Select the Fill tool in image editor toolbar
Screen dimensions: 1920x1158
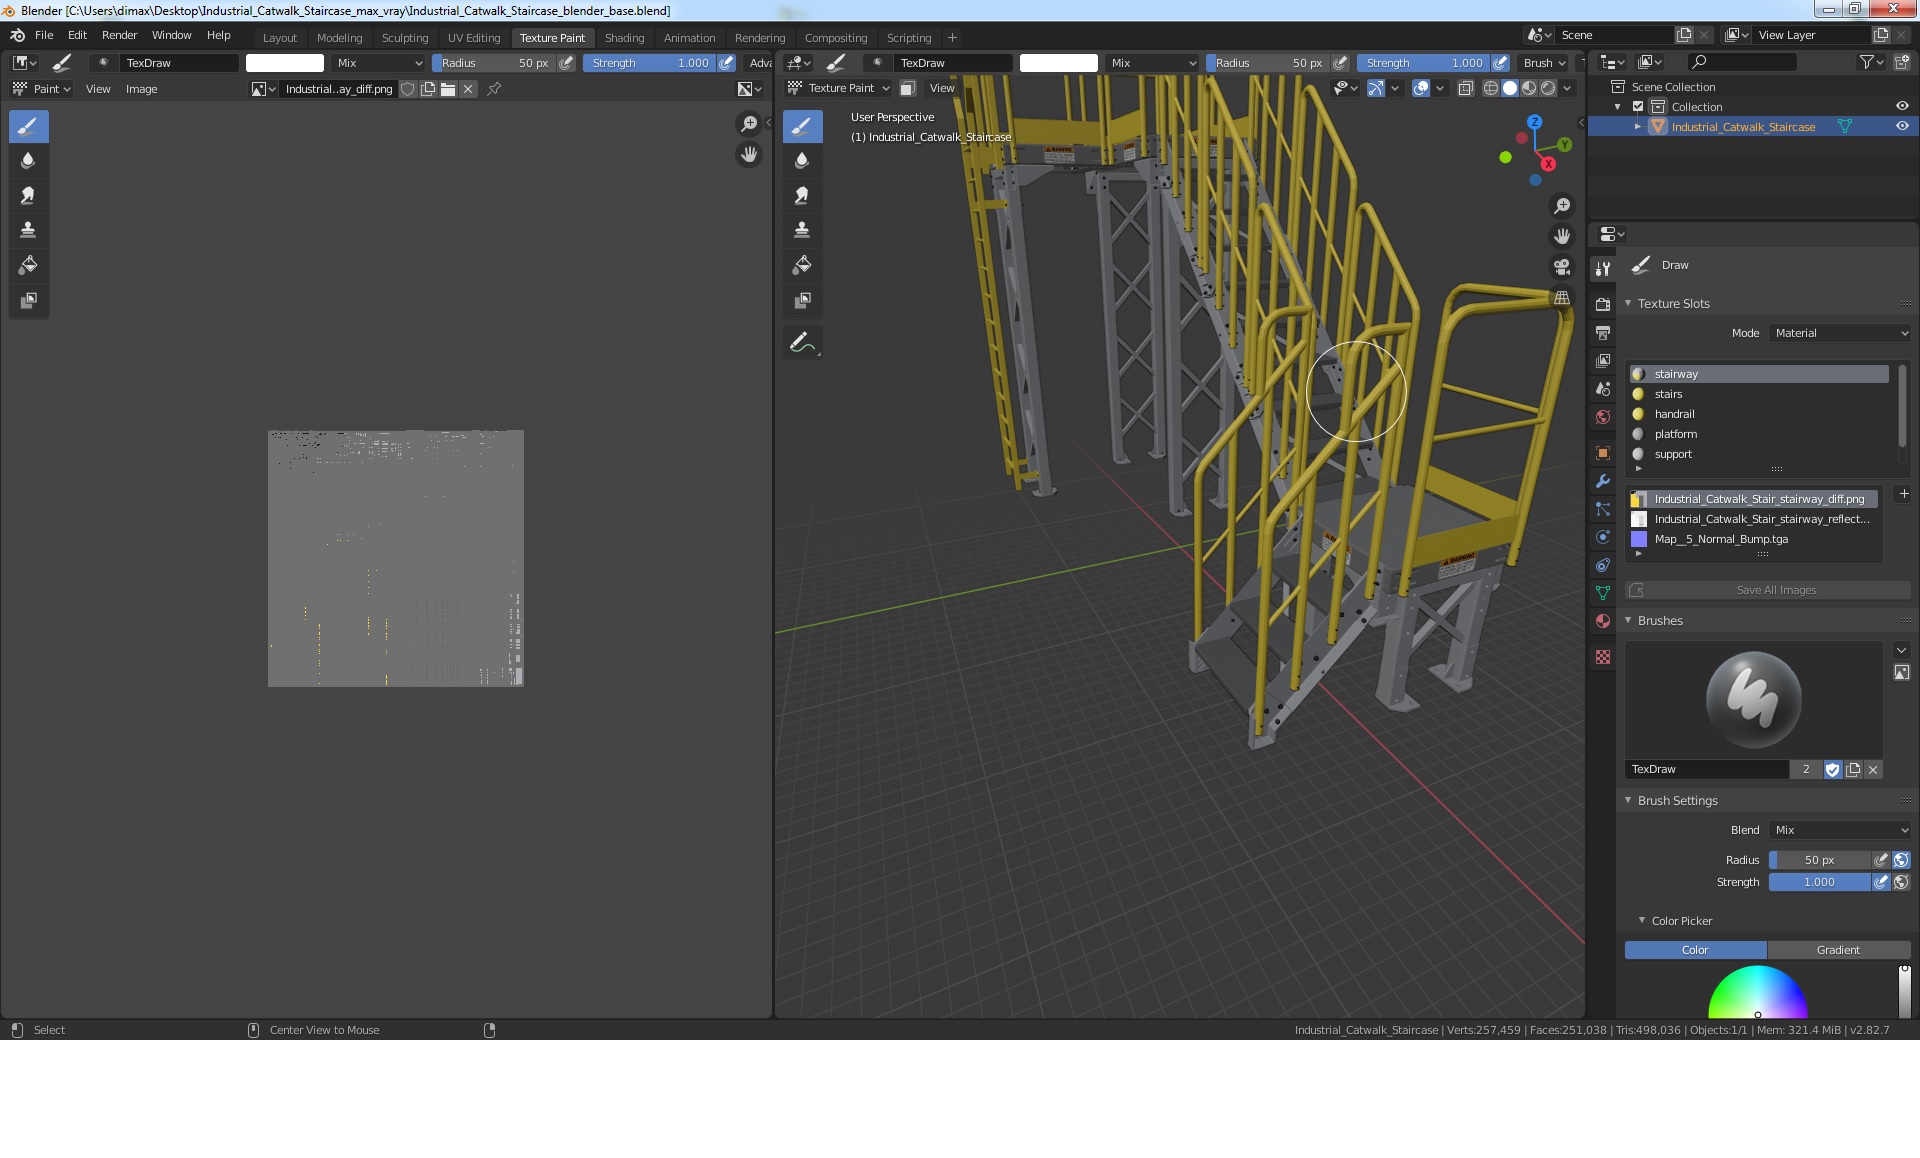pos(28,265)
